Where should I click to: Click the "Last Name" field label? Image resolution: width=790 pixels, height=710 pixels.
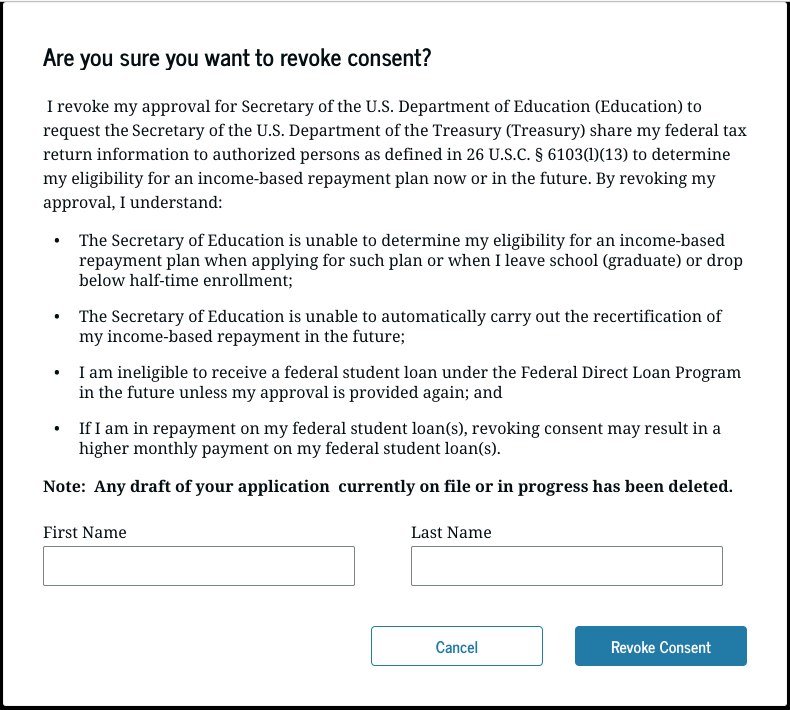point(451,532)
